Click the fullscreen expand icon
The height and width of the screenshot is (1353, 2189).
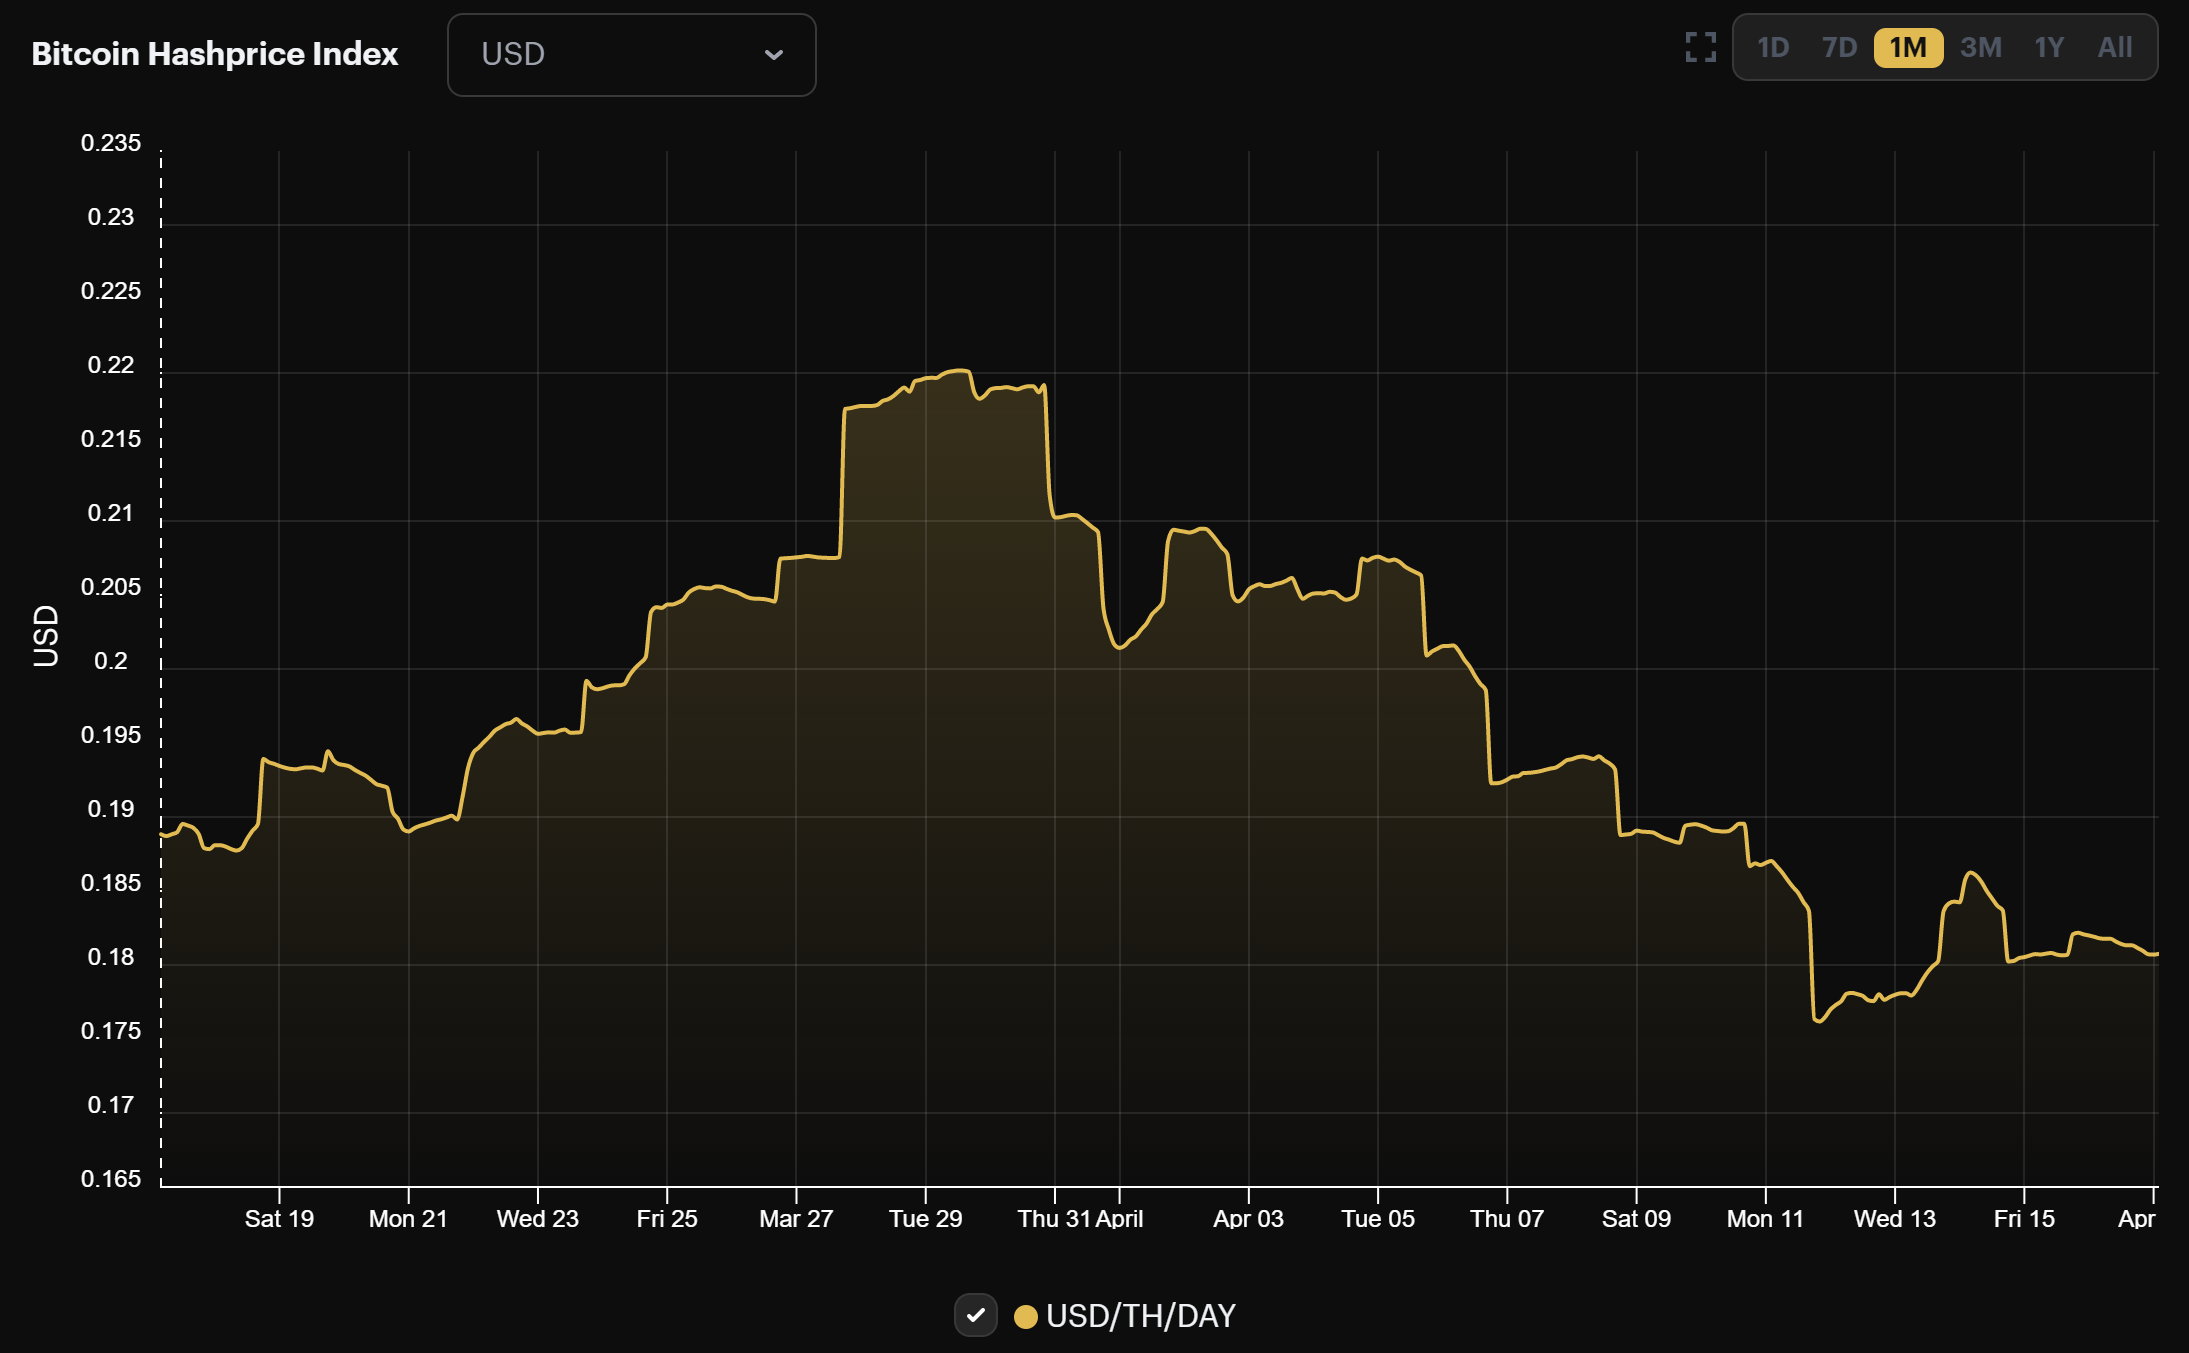pyautogui.click(x=1700, y=46)
